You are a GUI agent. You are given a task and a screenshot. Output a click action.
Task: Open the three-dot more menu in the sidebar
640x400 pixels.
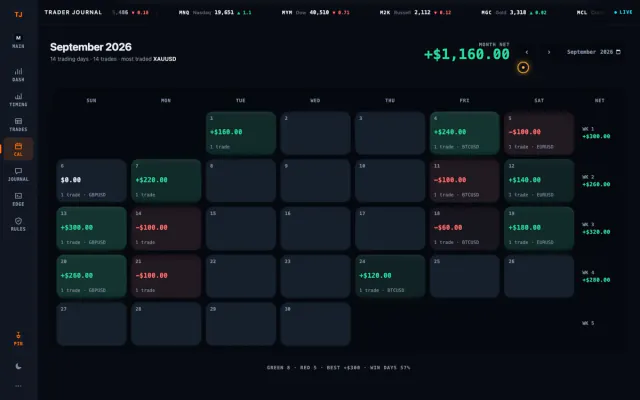pos(18,386)
